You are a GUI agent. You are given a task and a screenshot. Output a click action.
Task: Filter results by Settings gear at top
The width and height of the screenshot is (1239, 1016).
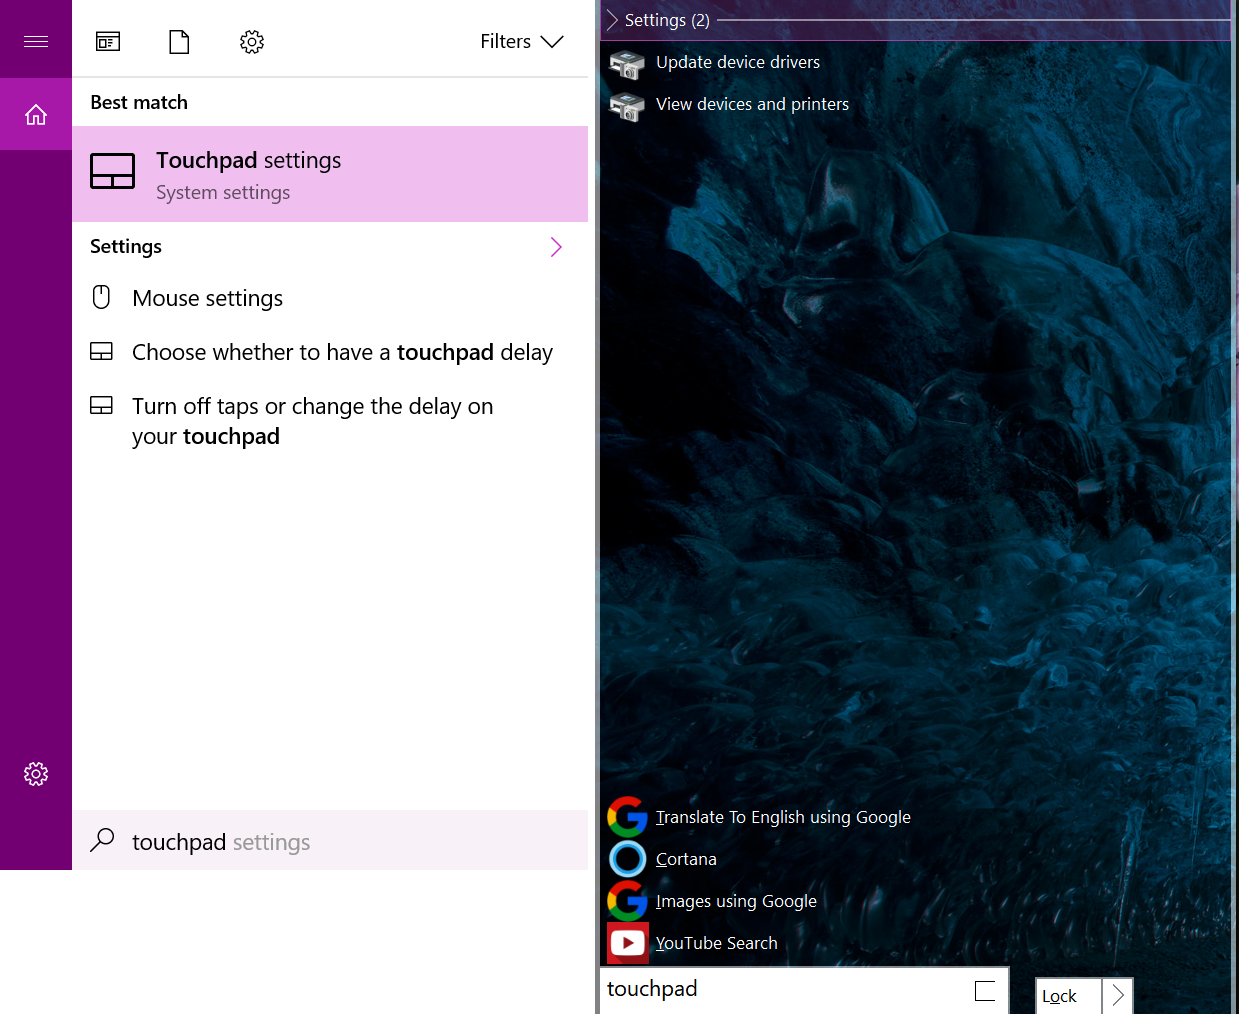(x=252, y=42)
